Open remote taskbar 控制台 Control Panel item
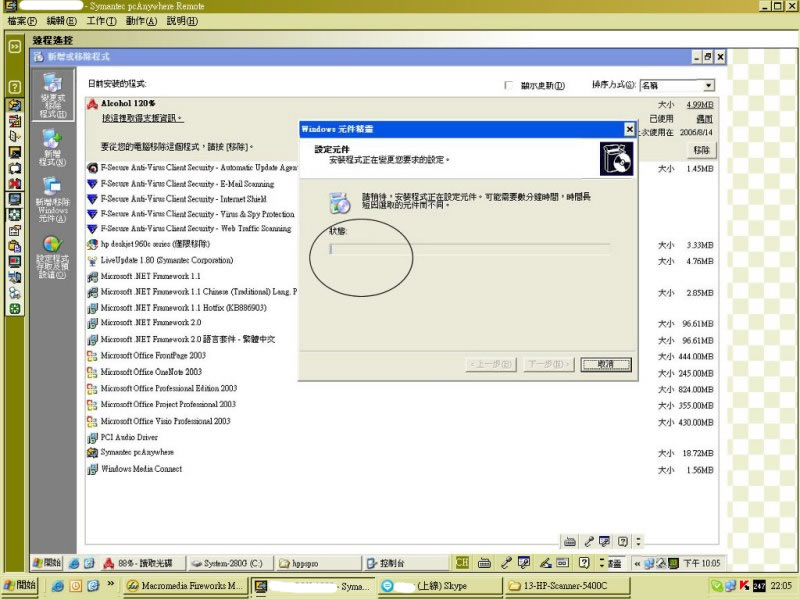This screenshot has width=800, height=600. [405, 563]
